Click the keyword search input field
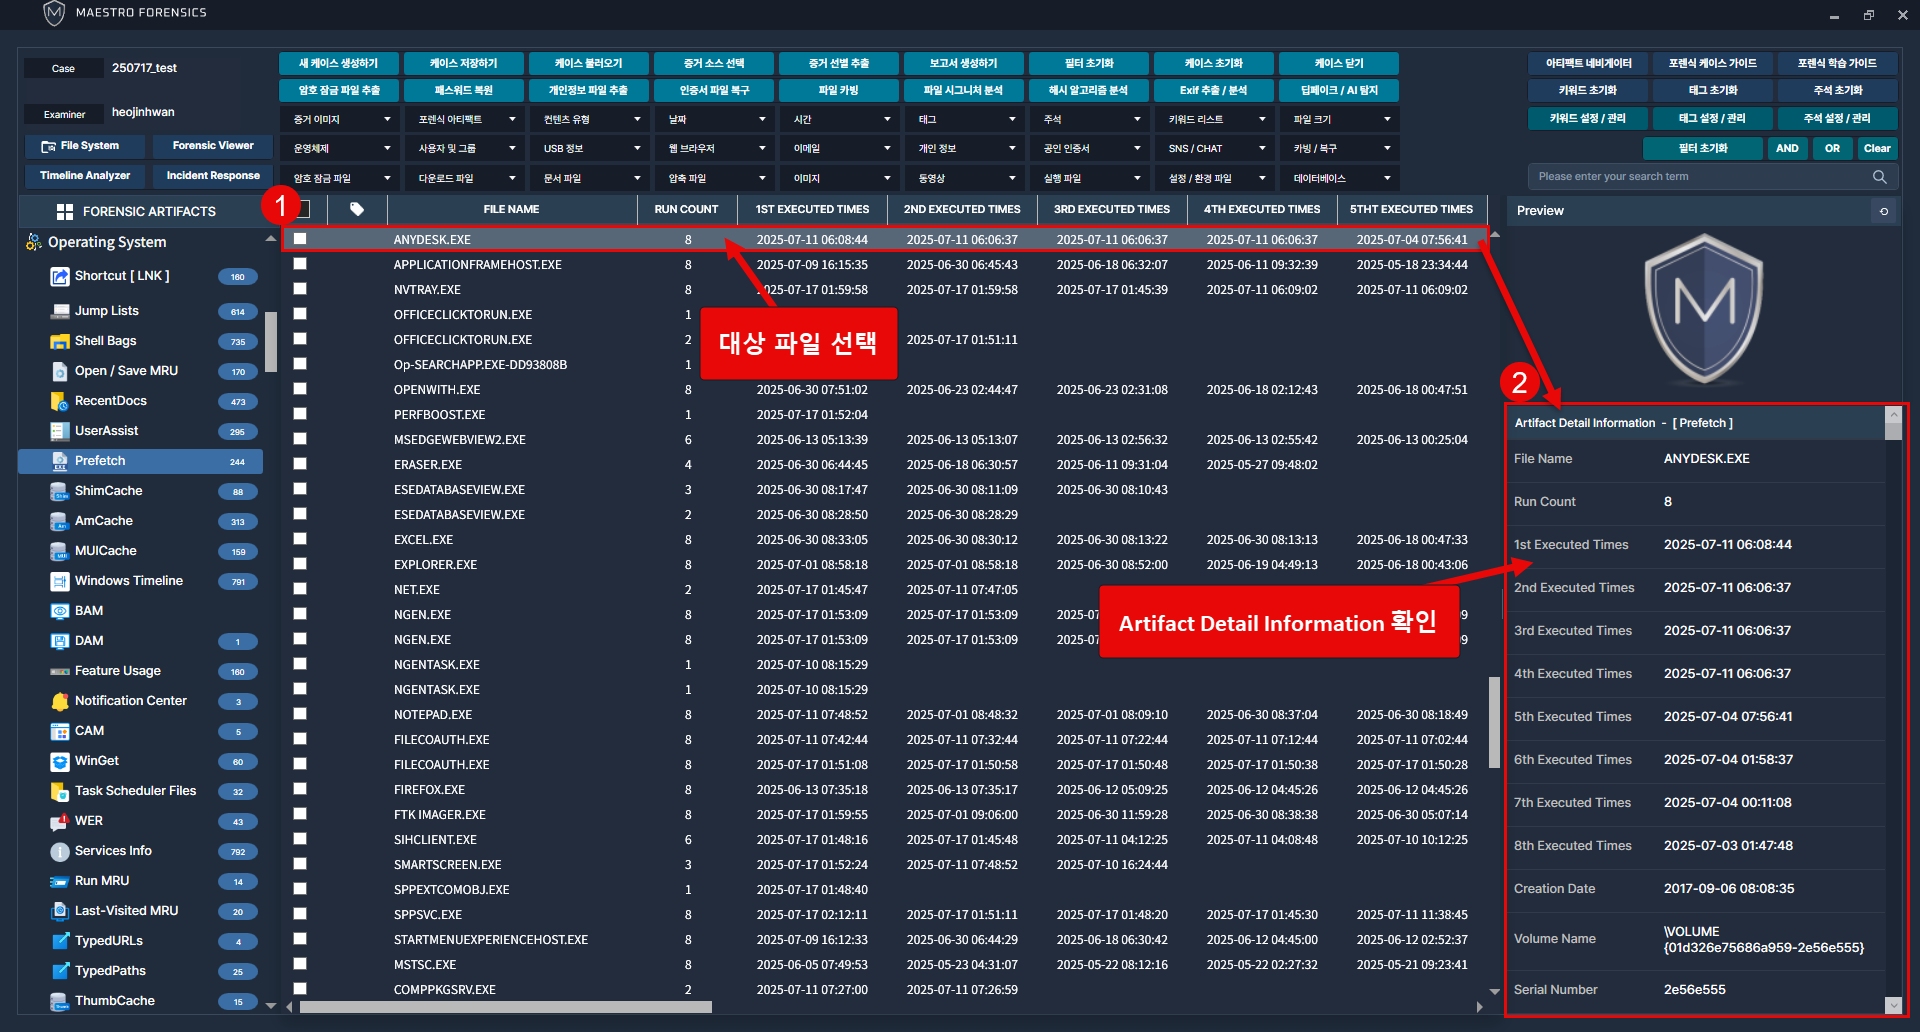 coord(1700,177)
